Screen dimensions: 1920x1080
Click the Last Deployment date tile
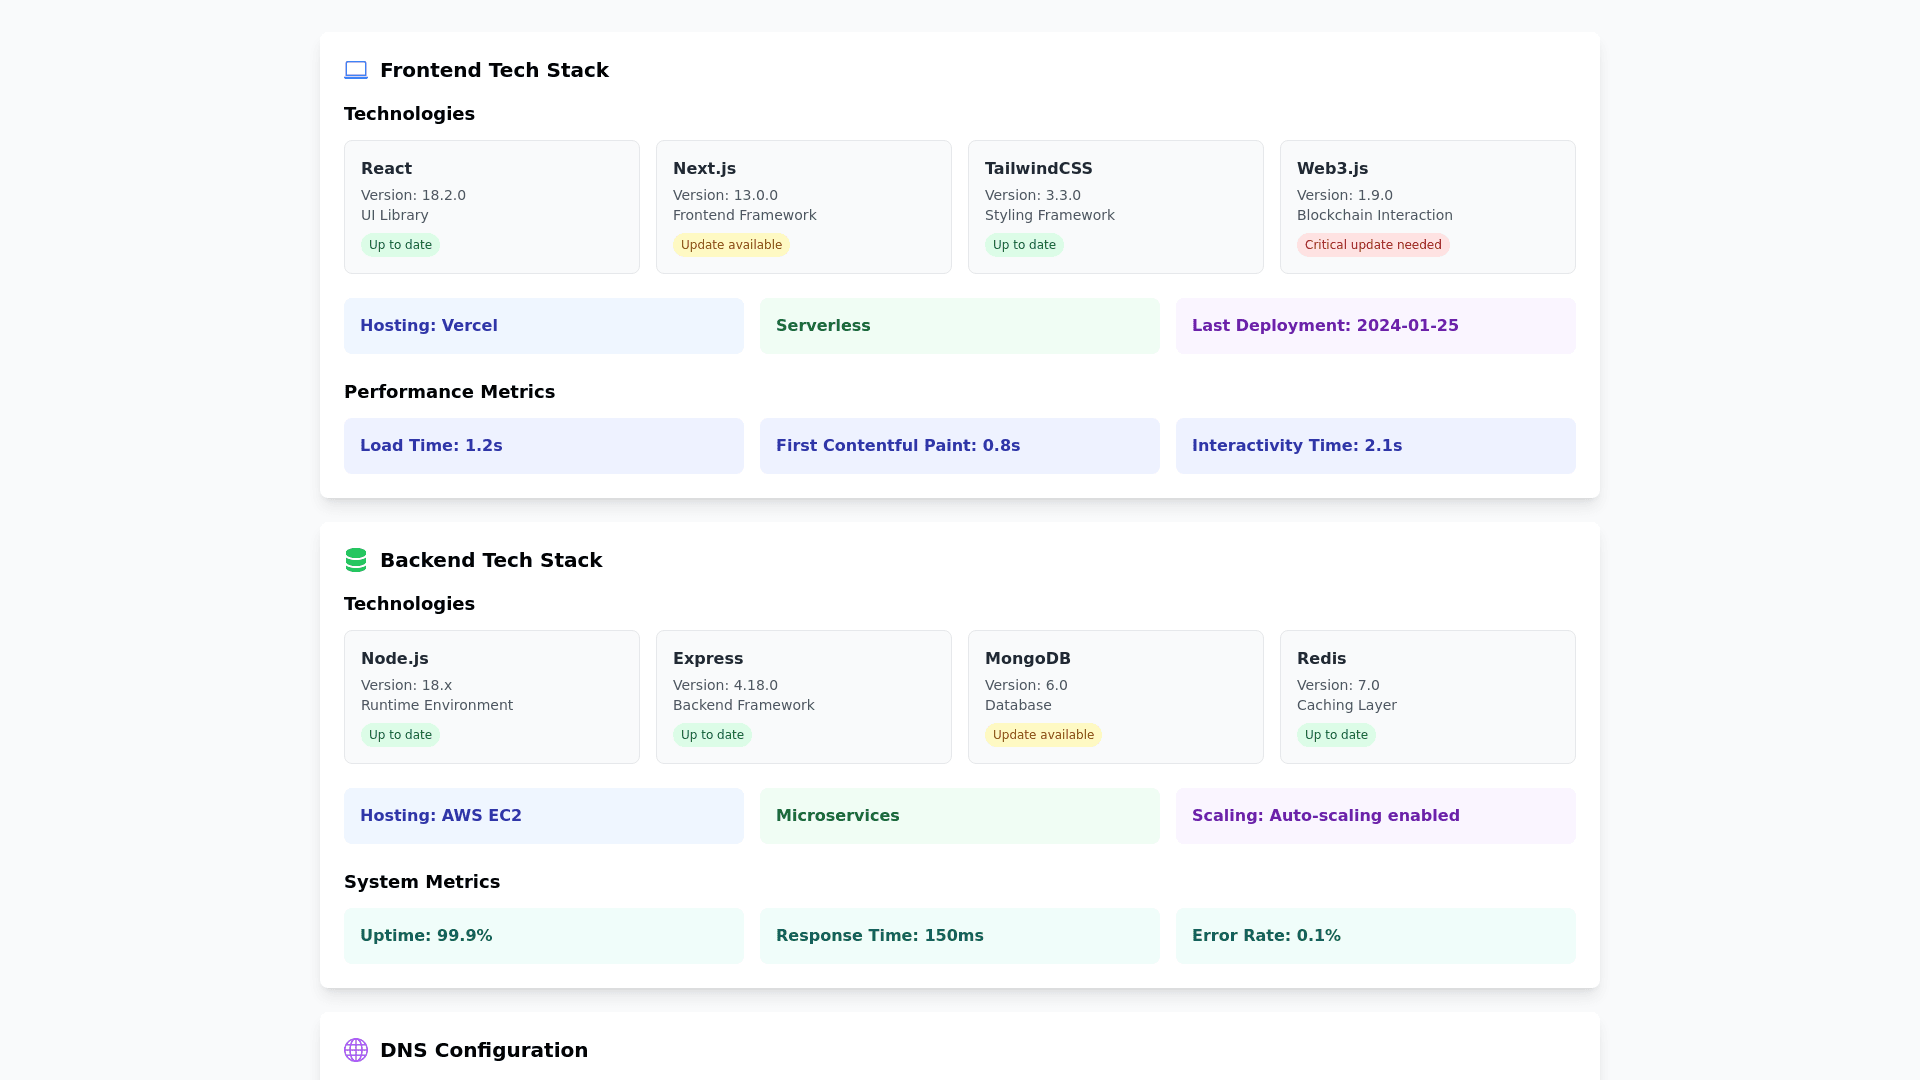[1375, 326]
